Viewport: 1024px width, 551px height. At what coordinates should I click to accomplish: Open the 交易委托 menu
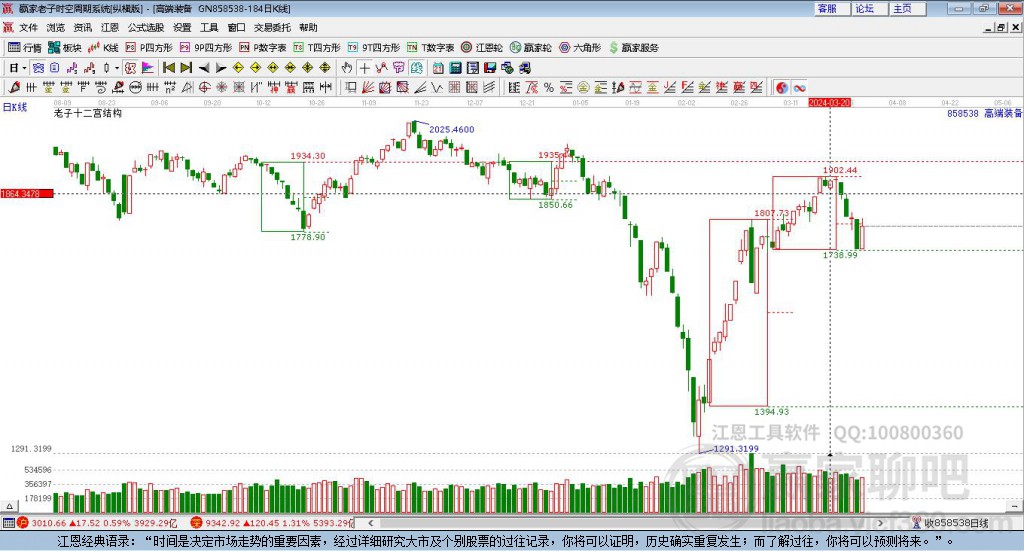[272, 27]
